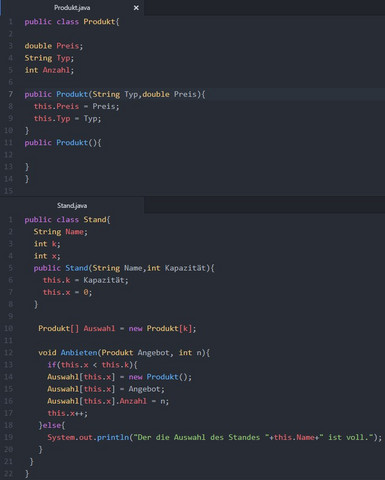This screenshot has height=480, width=385.
Task: Click the 'this.Typ = Typ;' line
Action: click(67, 118)
